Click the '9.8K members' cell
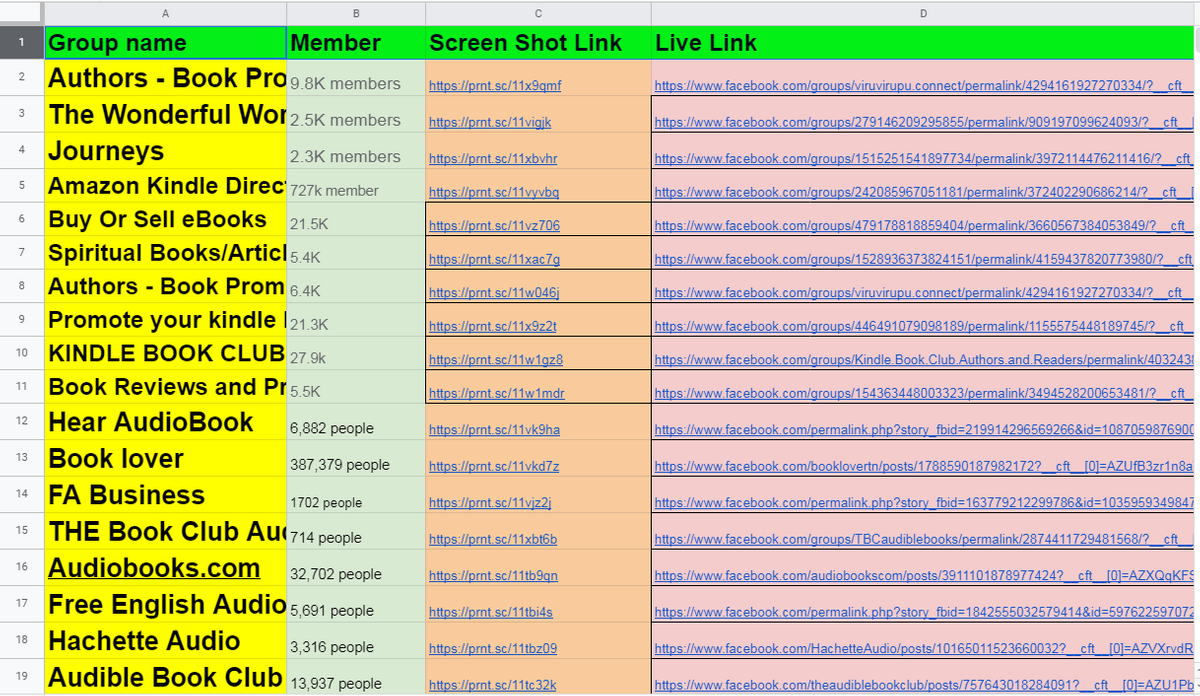The height and width of the screenshot is (696, 1200). 356,79
